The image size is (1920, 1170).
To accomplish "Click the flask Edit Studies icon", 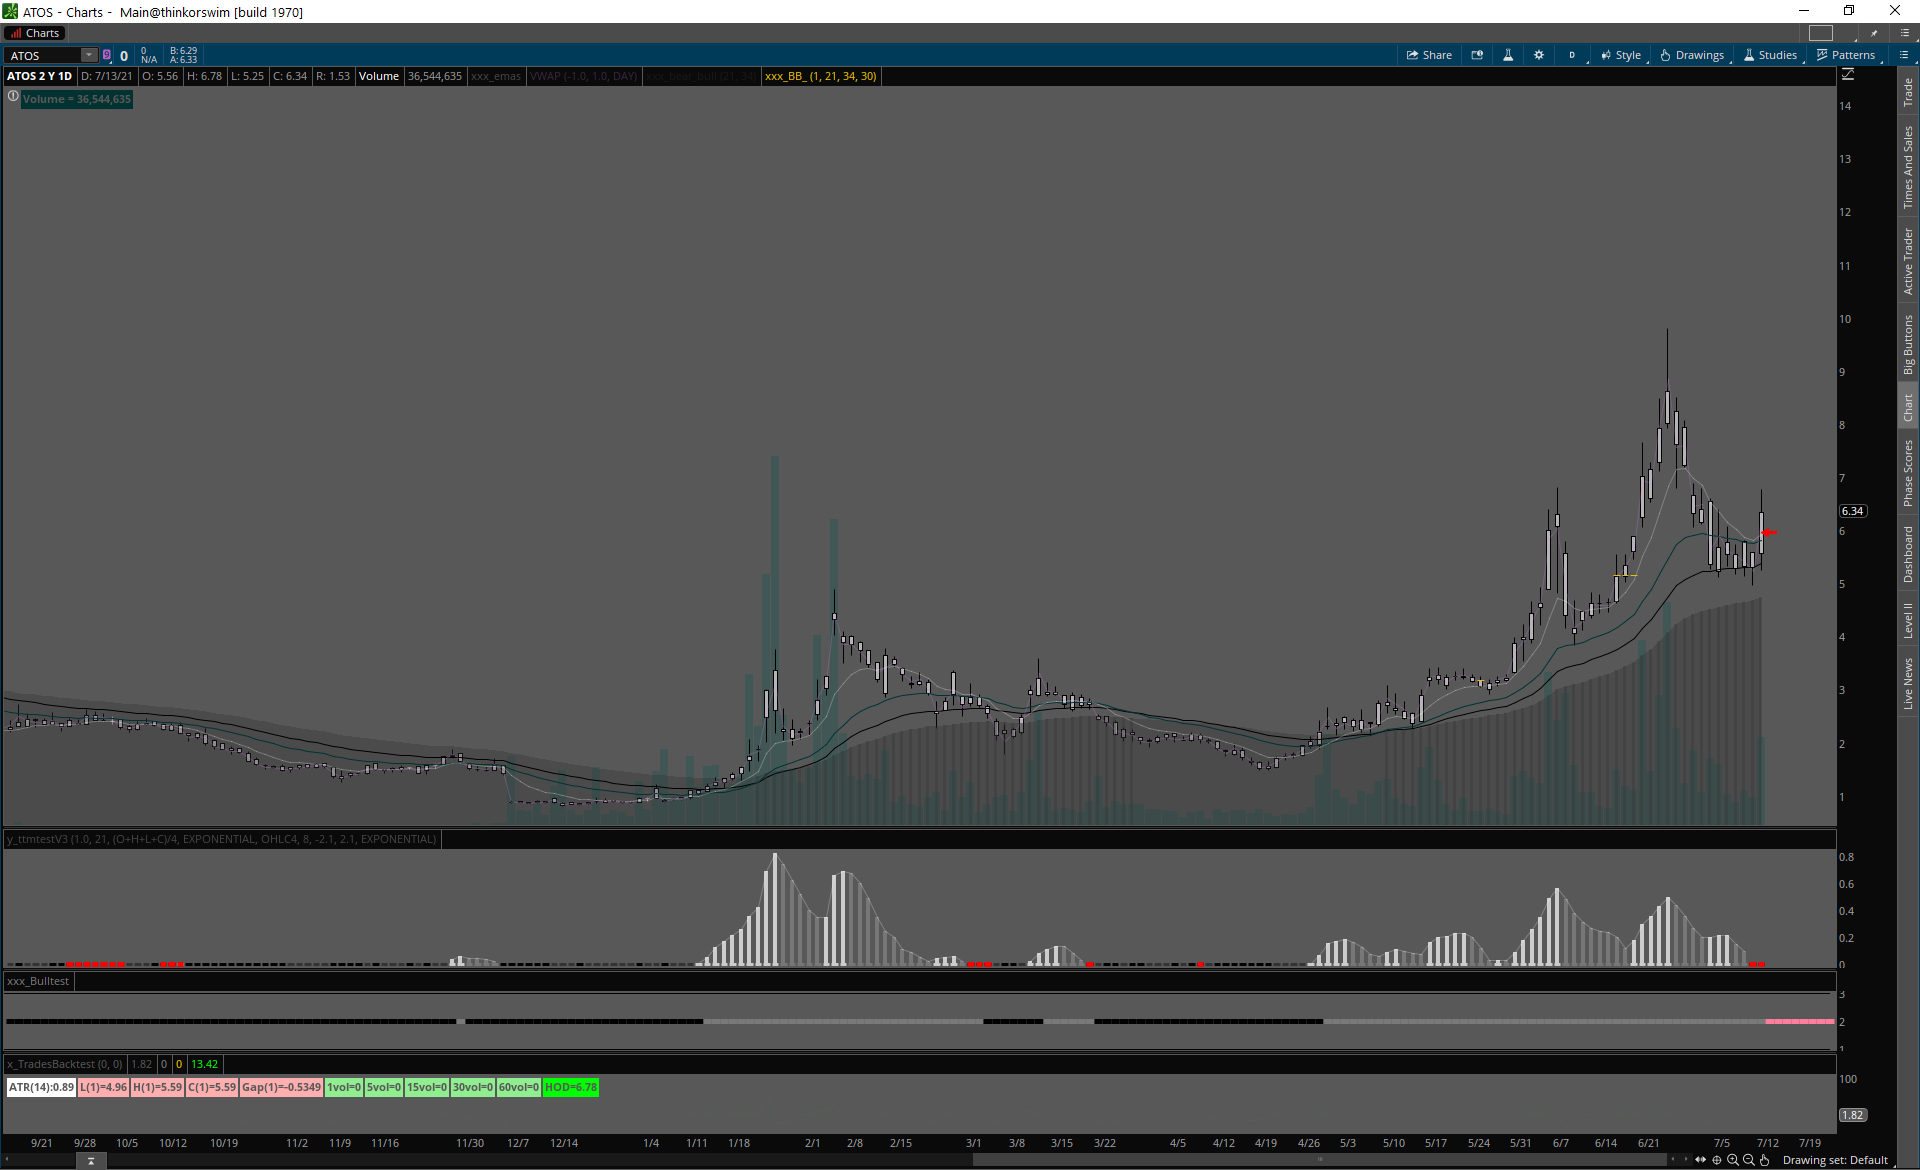I will [1508, 55].
